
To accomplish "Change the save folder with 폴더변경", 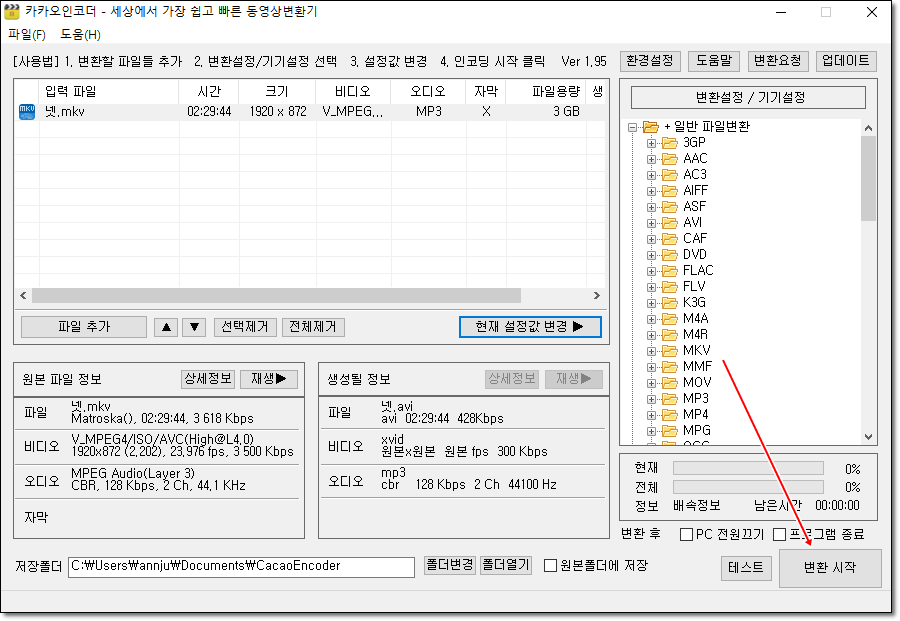I will (x=449, y=565).
